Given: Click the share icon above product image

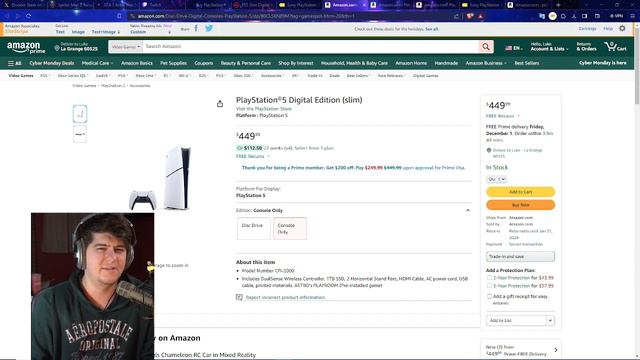Looking at the screenshot, I should [220, 104].
